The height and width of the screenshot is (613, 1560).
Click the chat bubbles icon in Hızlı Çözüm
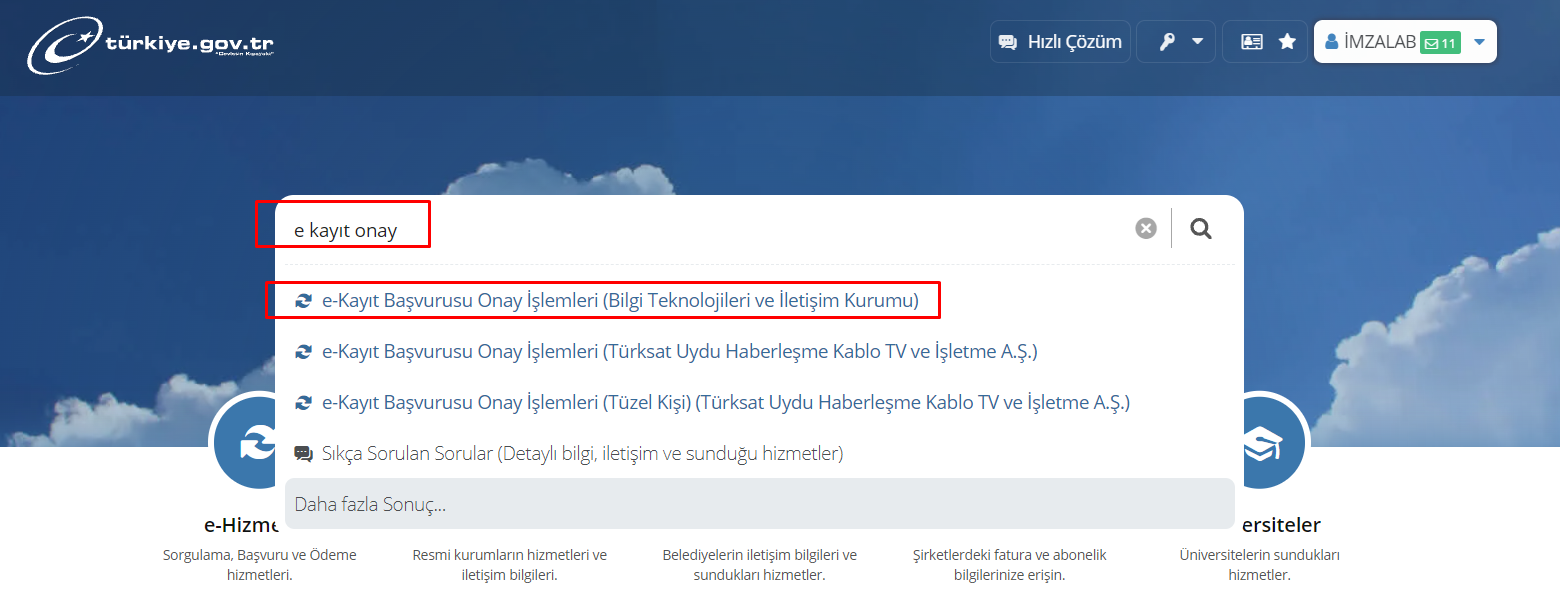pyautogui.click(x=1008, y=42)
